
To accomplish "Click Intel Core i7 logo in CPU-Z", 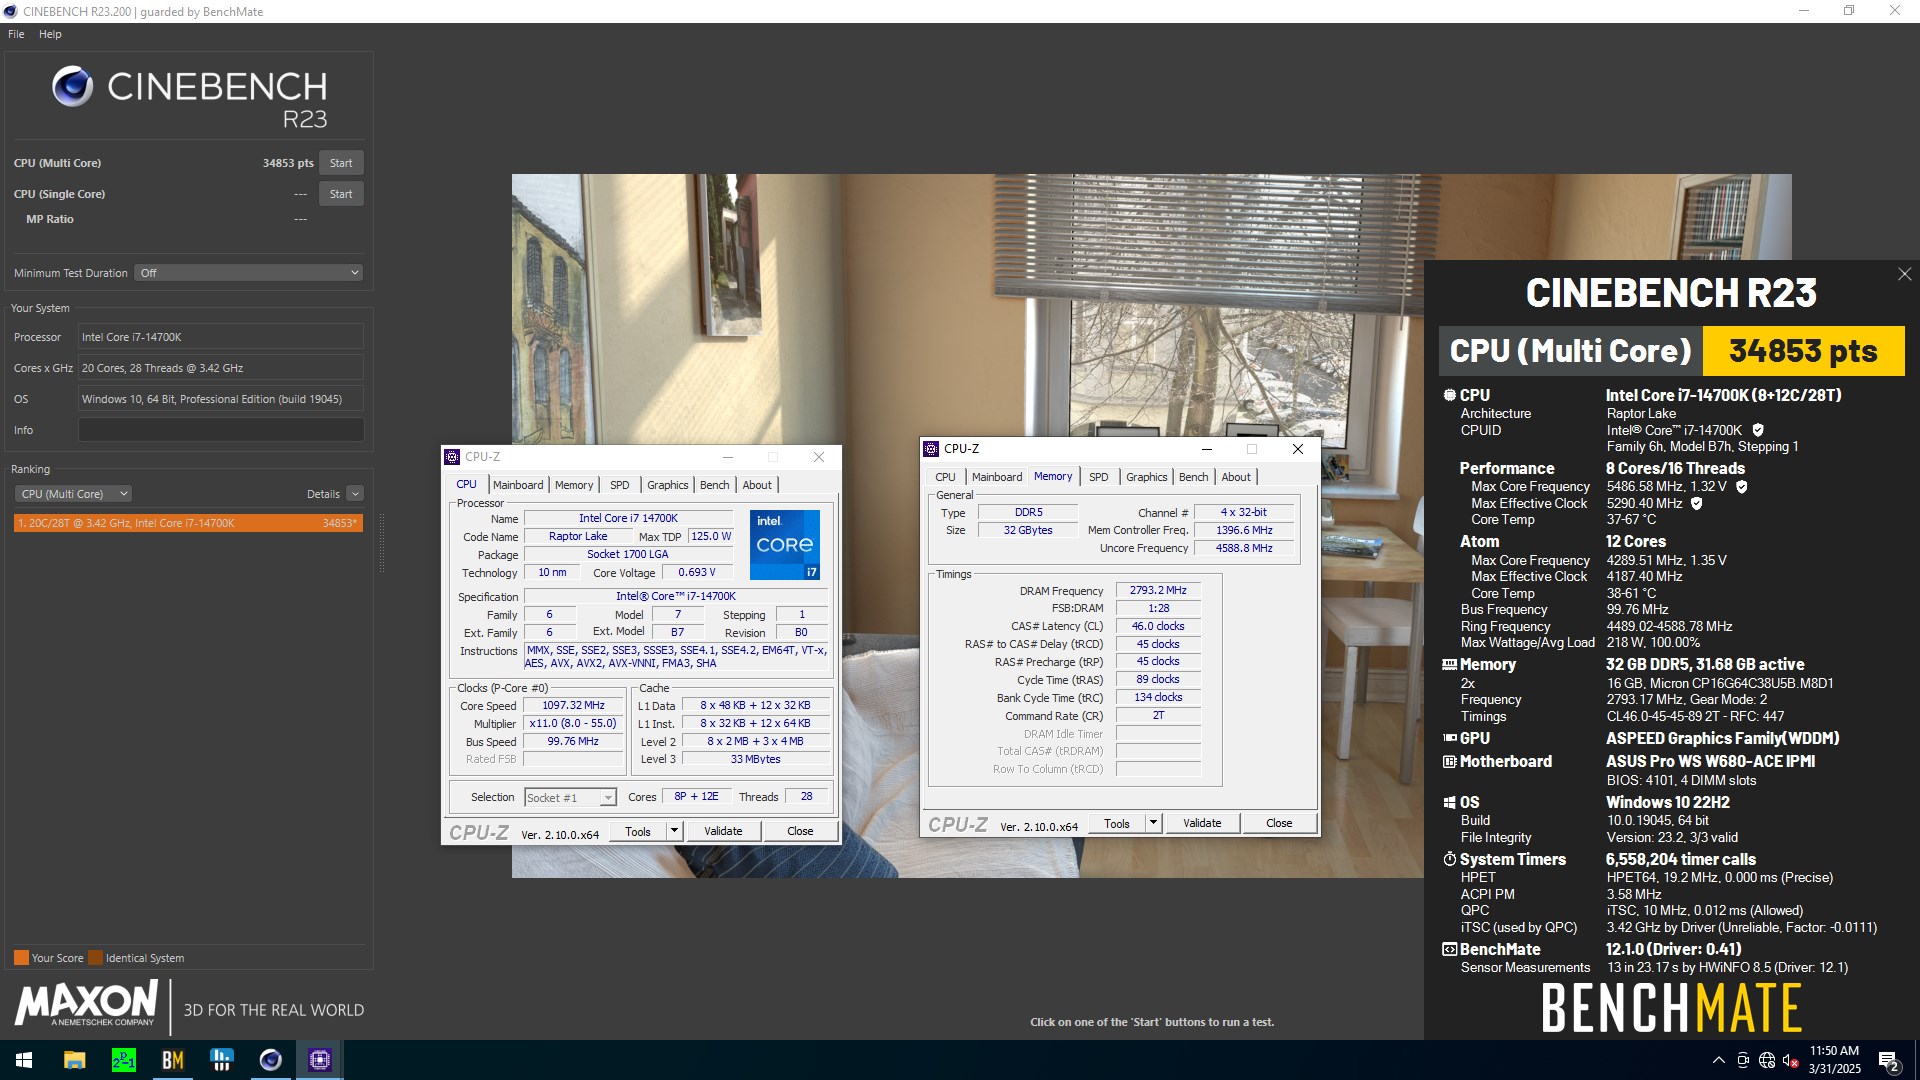I will coord(785,545).
